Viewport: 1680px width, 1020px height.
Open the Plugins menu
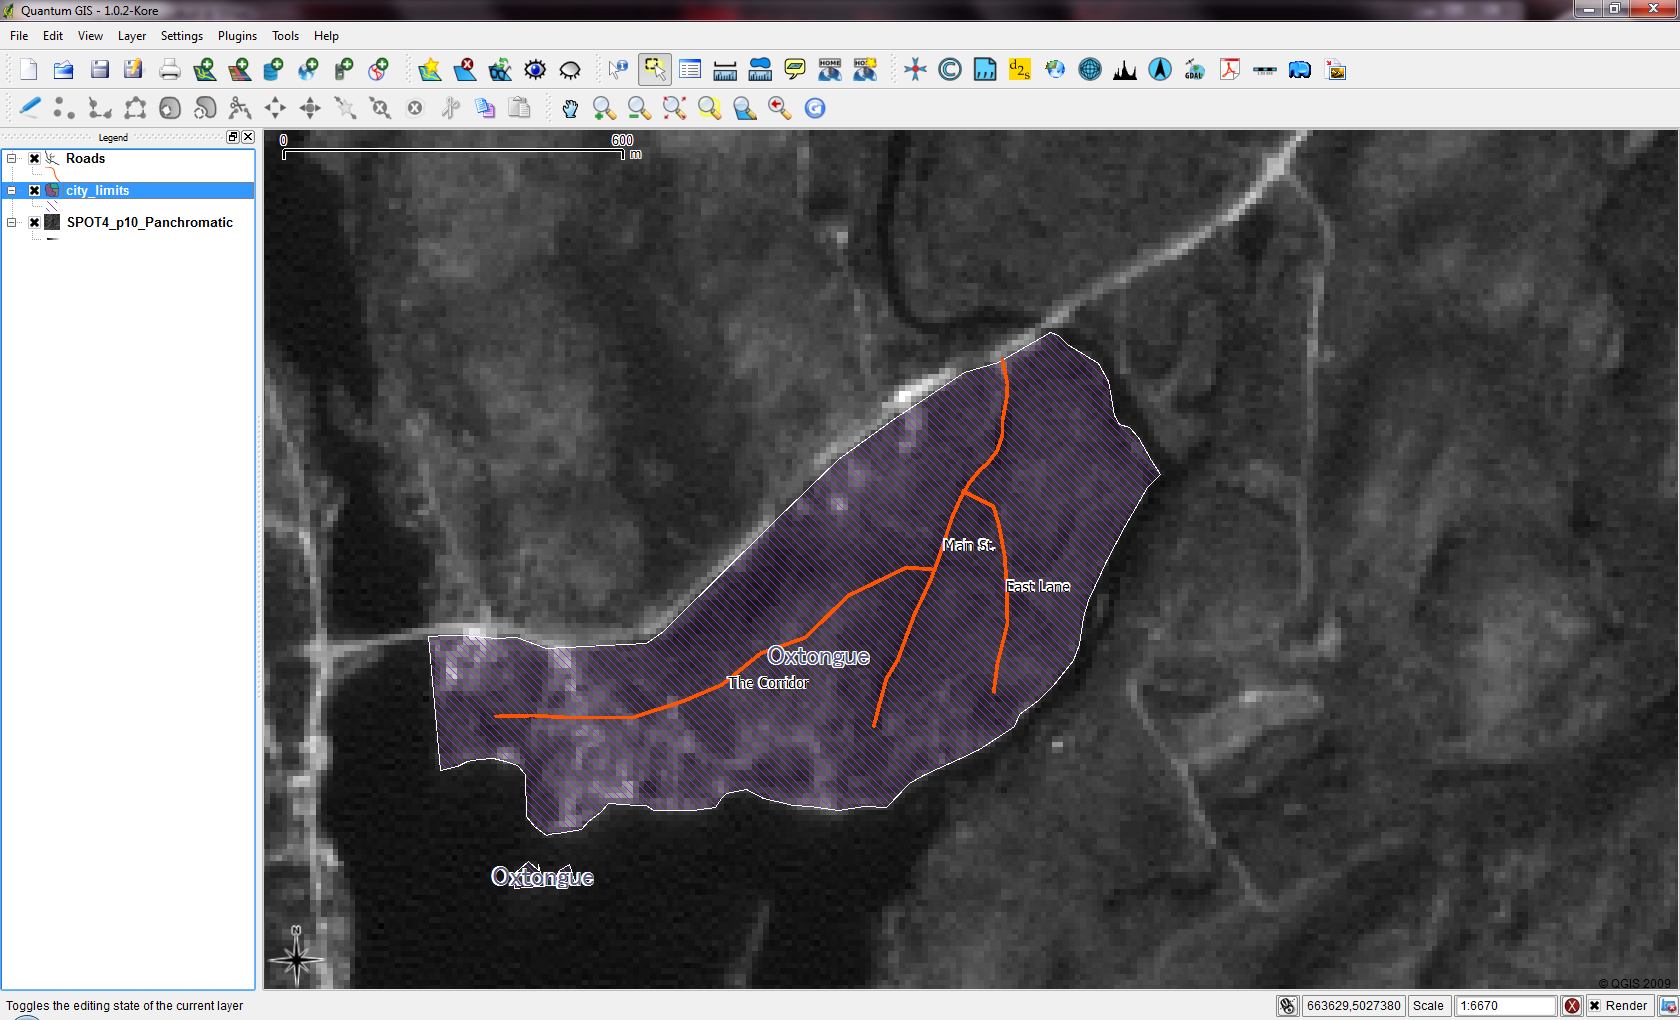(237, 36)
